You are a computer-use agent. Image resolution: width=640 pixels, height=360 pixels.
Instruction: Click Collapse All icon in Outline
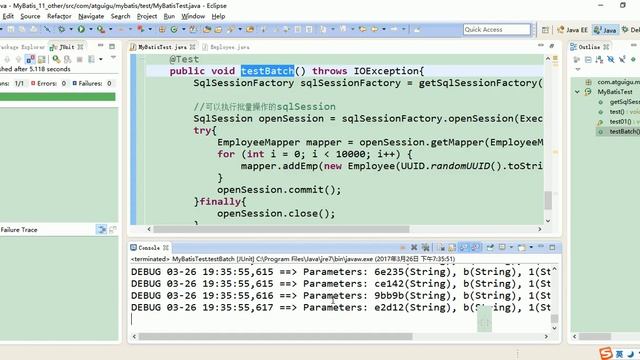pyautogui.click(x=588, y=60)
